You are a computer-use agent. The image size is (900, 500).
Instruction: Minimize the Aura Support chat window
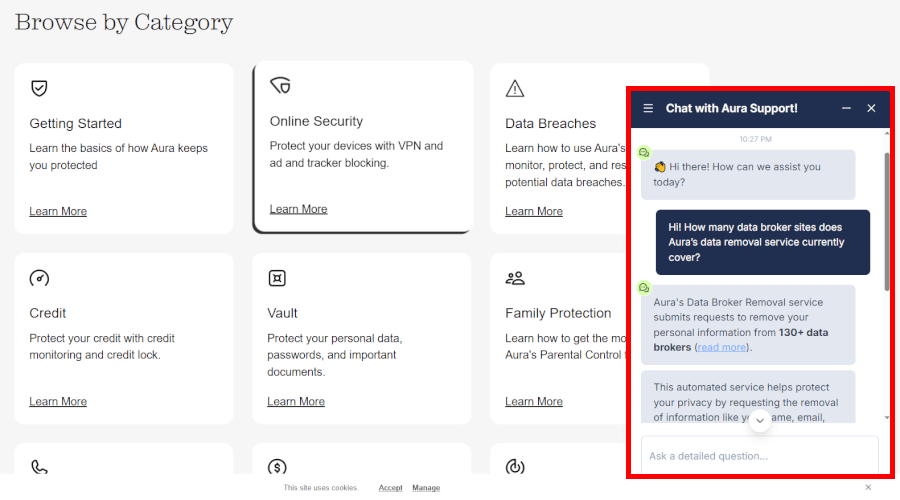pyautogui.click(x=846, y=108)
